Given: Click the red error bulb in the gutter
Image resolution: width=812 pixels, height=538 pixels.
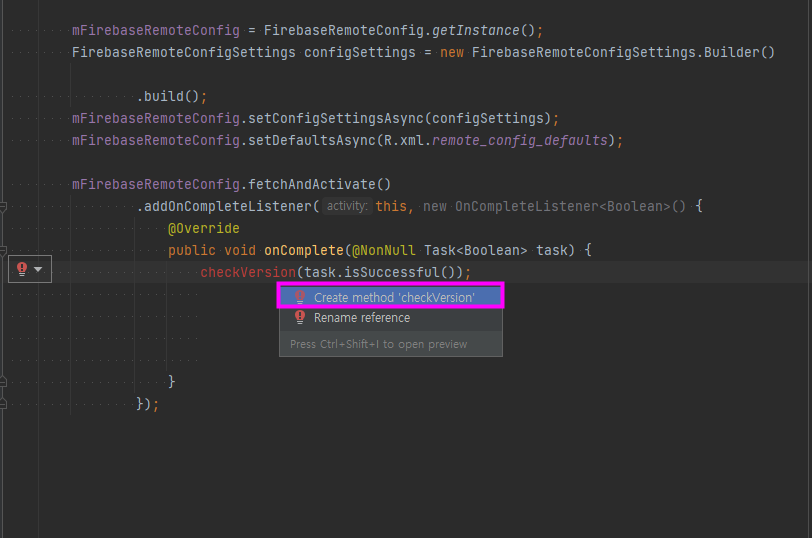Looking at the screenshot, I should tap(22, 269).
